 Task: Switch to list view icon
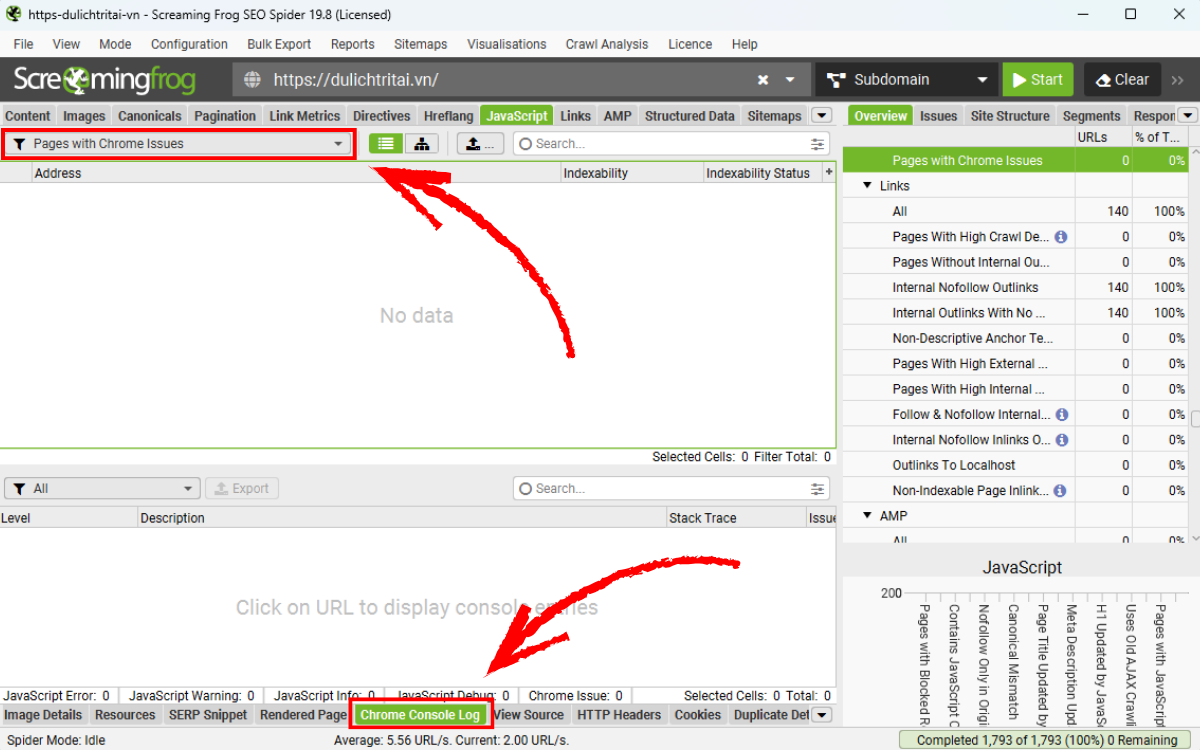(x=386, y=144)
